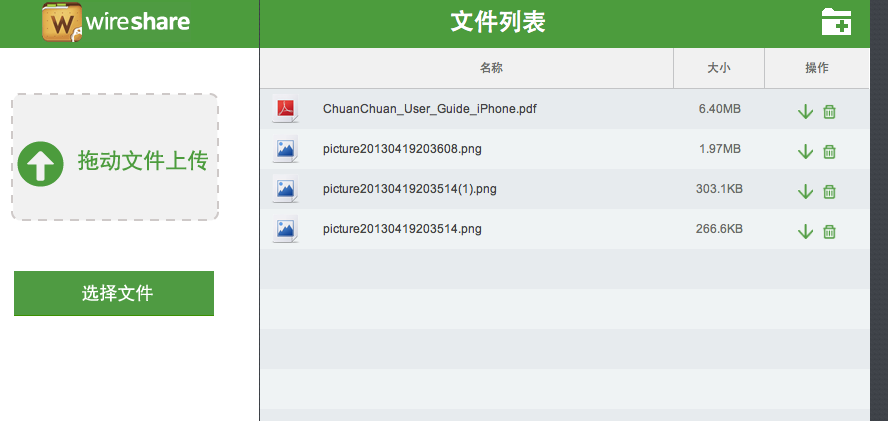Download picture20130419203514(1).png with arrow icon
Image resolution: width=888 pixels, height=421 pixels.
[805, 192]
